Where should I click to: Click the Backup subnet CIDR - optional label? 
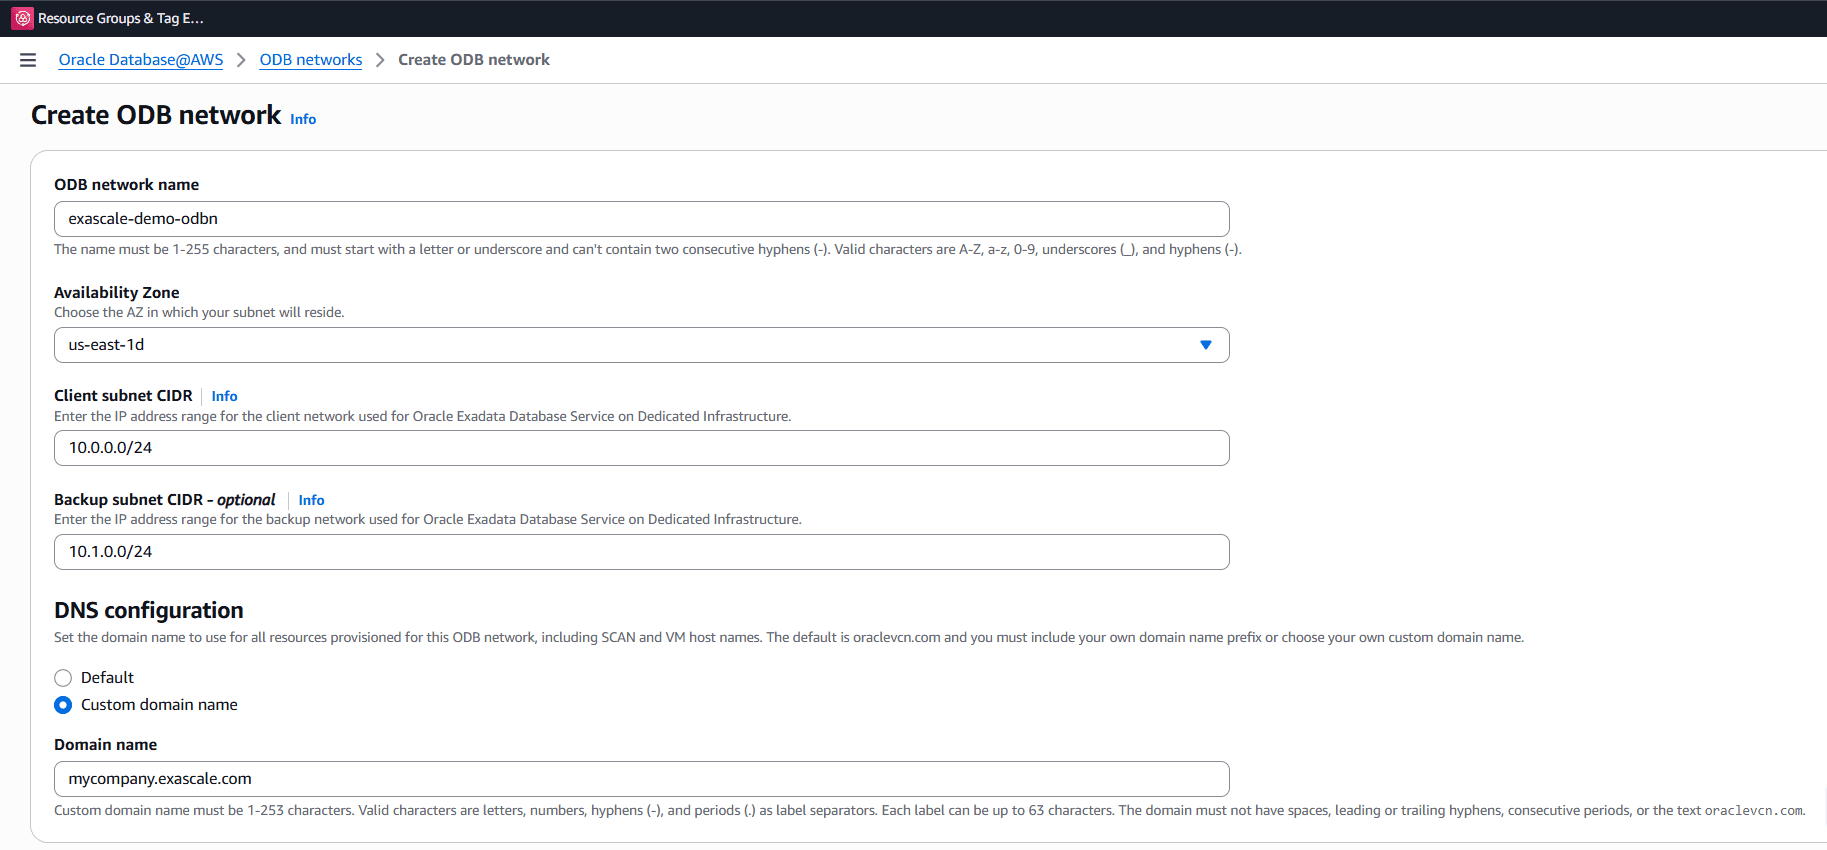[x=165, y=500]
